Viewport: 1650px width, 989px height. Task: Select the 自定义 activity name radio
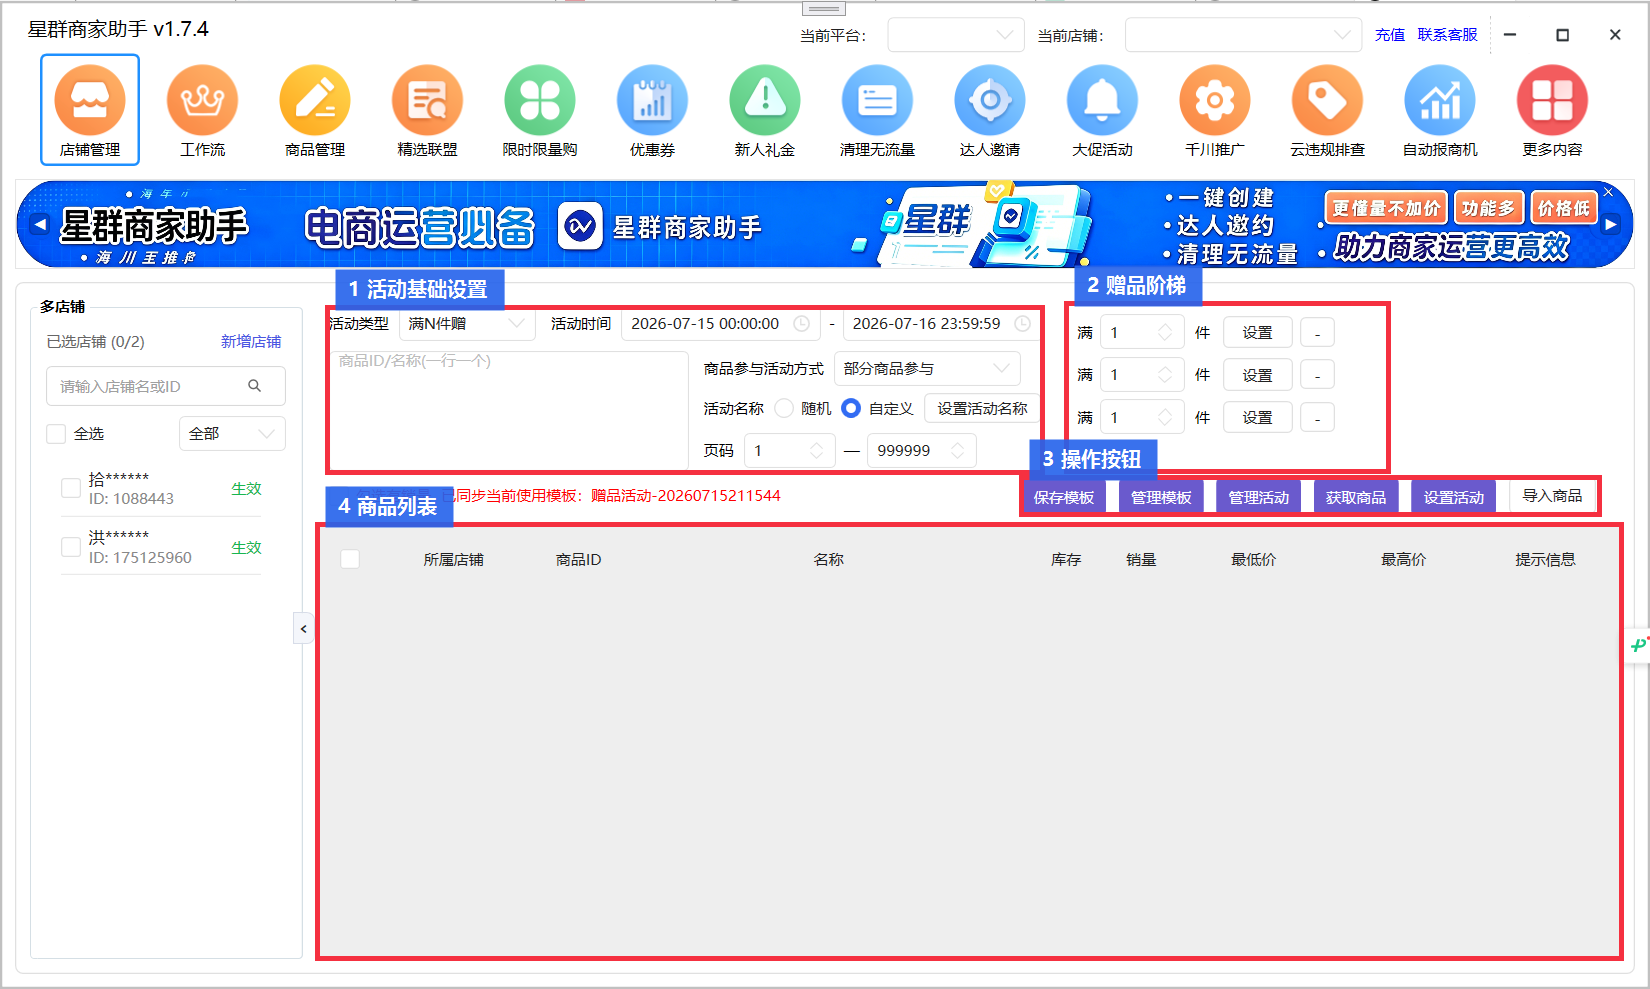click(x=851, y=408)
